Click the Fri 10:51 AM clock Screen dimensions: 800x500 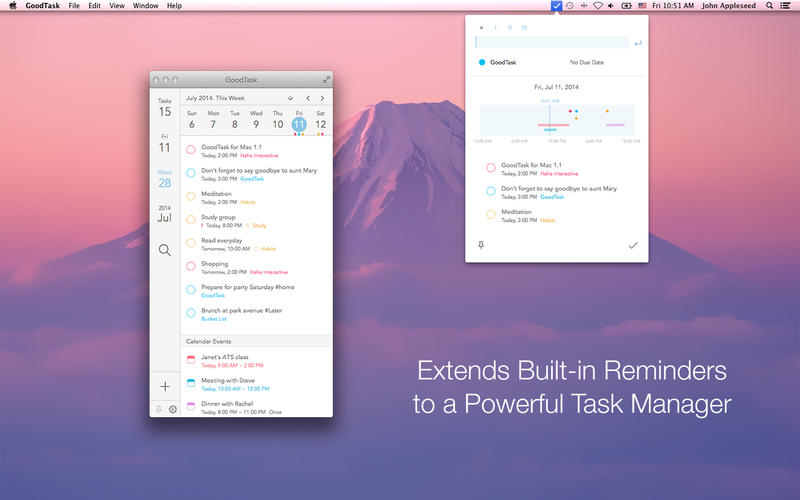point(673,6)
